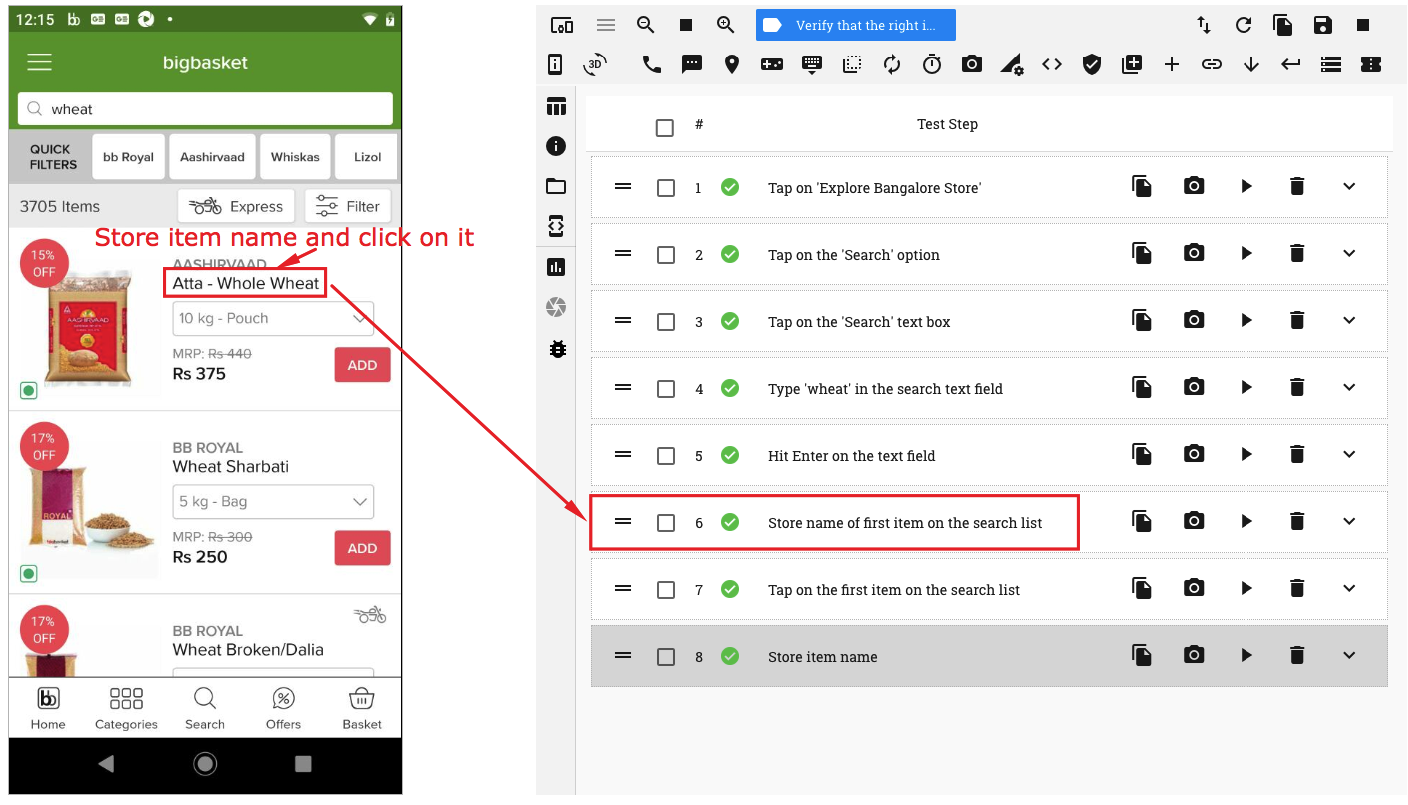Check the box for step 5
The width and height of the screenshot is (1408, 805).
tap(666, 456)
